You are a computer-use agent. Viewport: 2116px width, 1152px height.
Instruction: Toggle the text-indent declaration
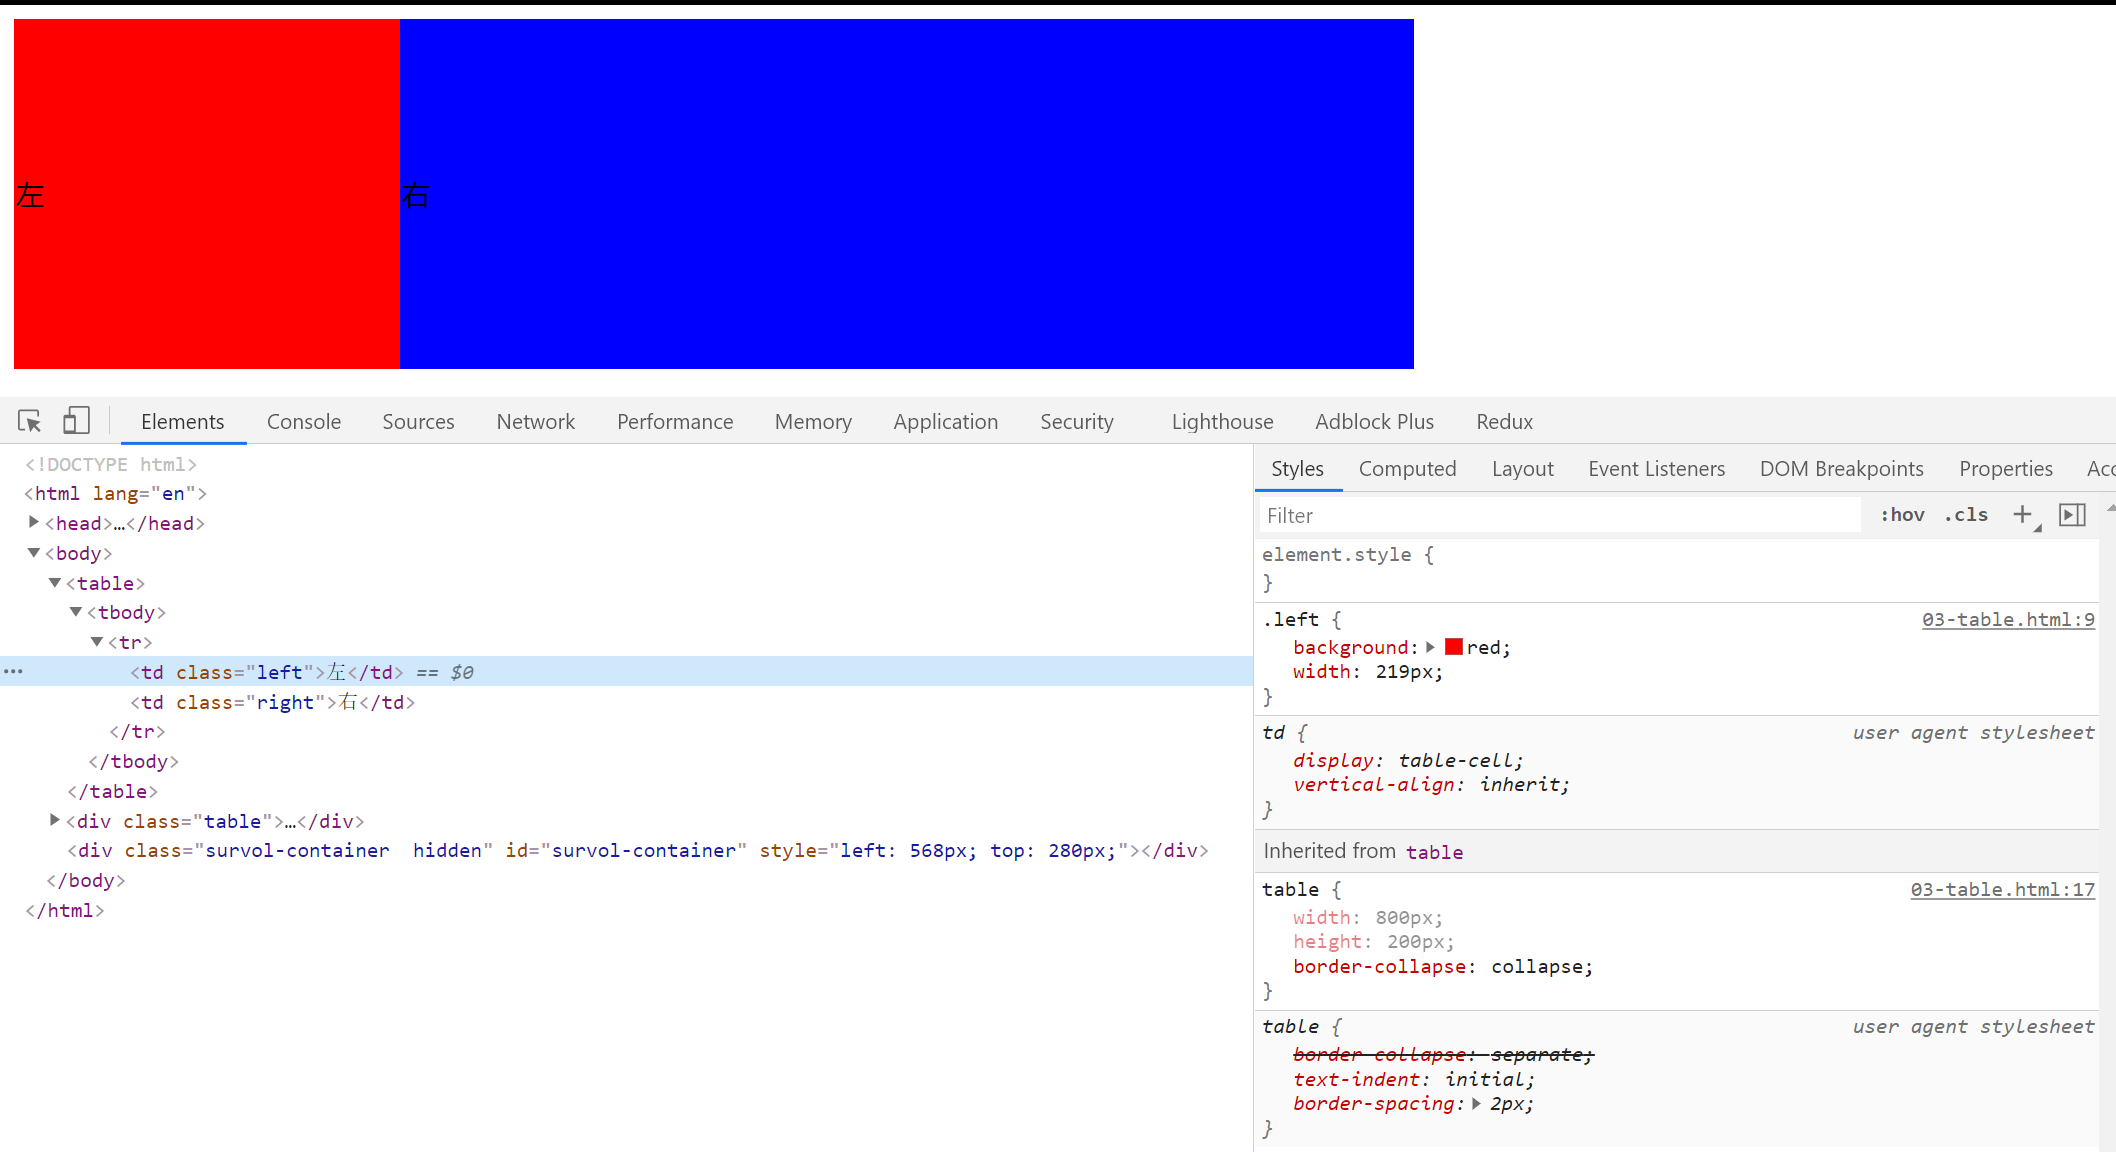click(x=1358, y=1079)
